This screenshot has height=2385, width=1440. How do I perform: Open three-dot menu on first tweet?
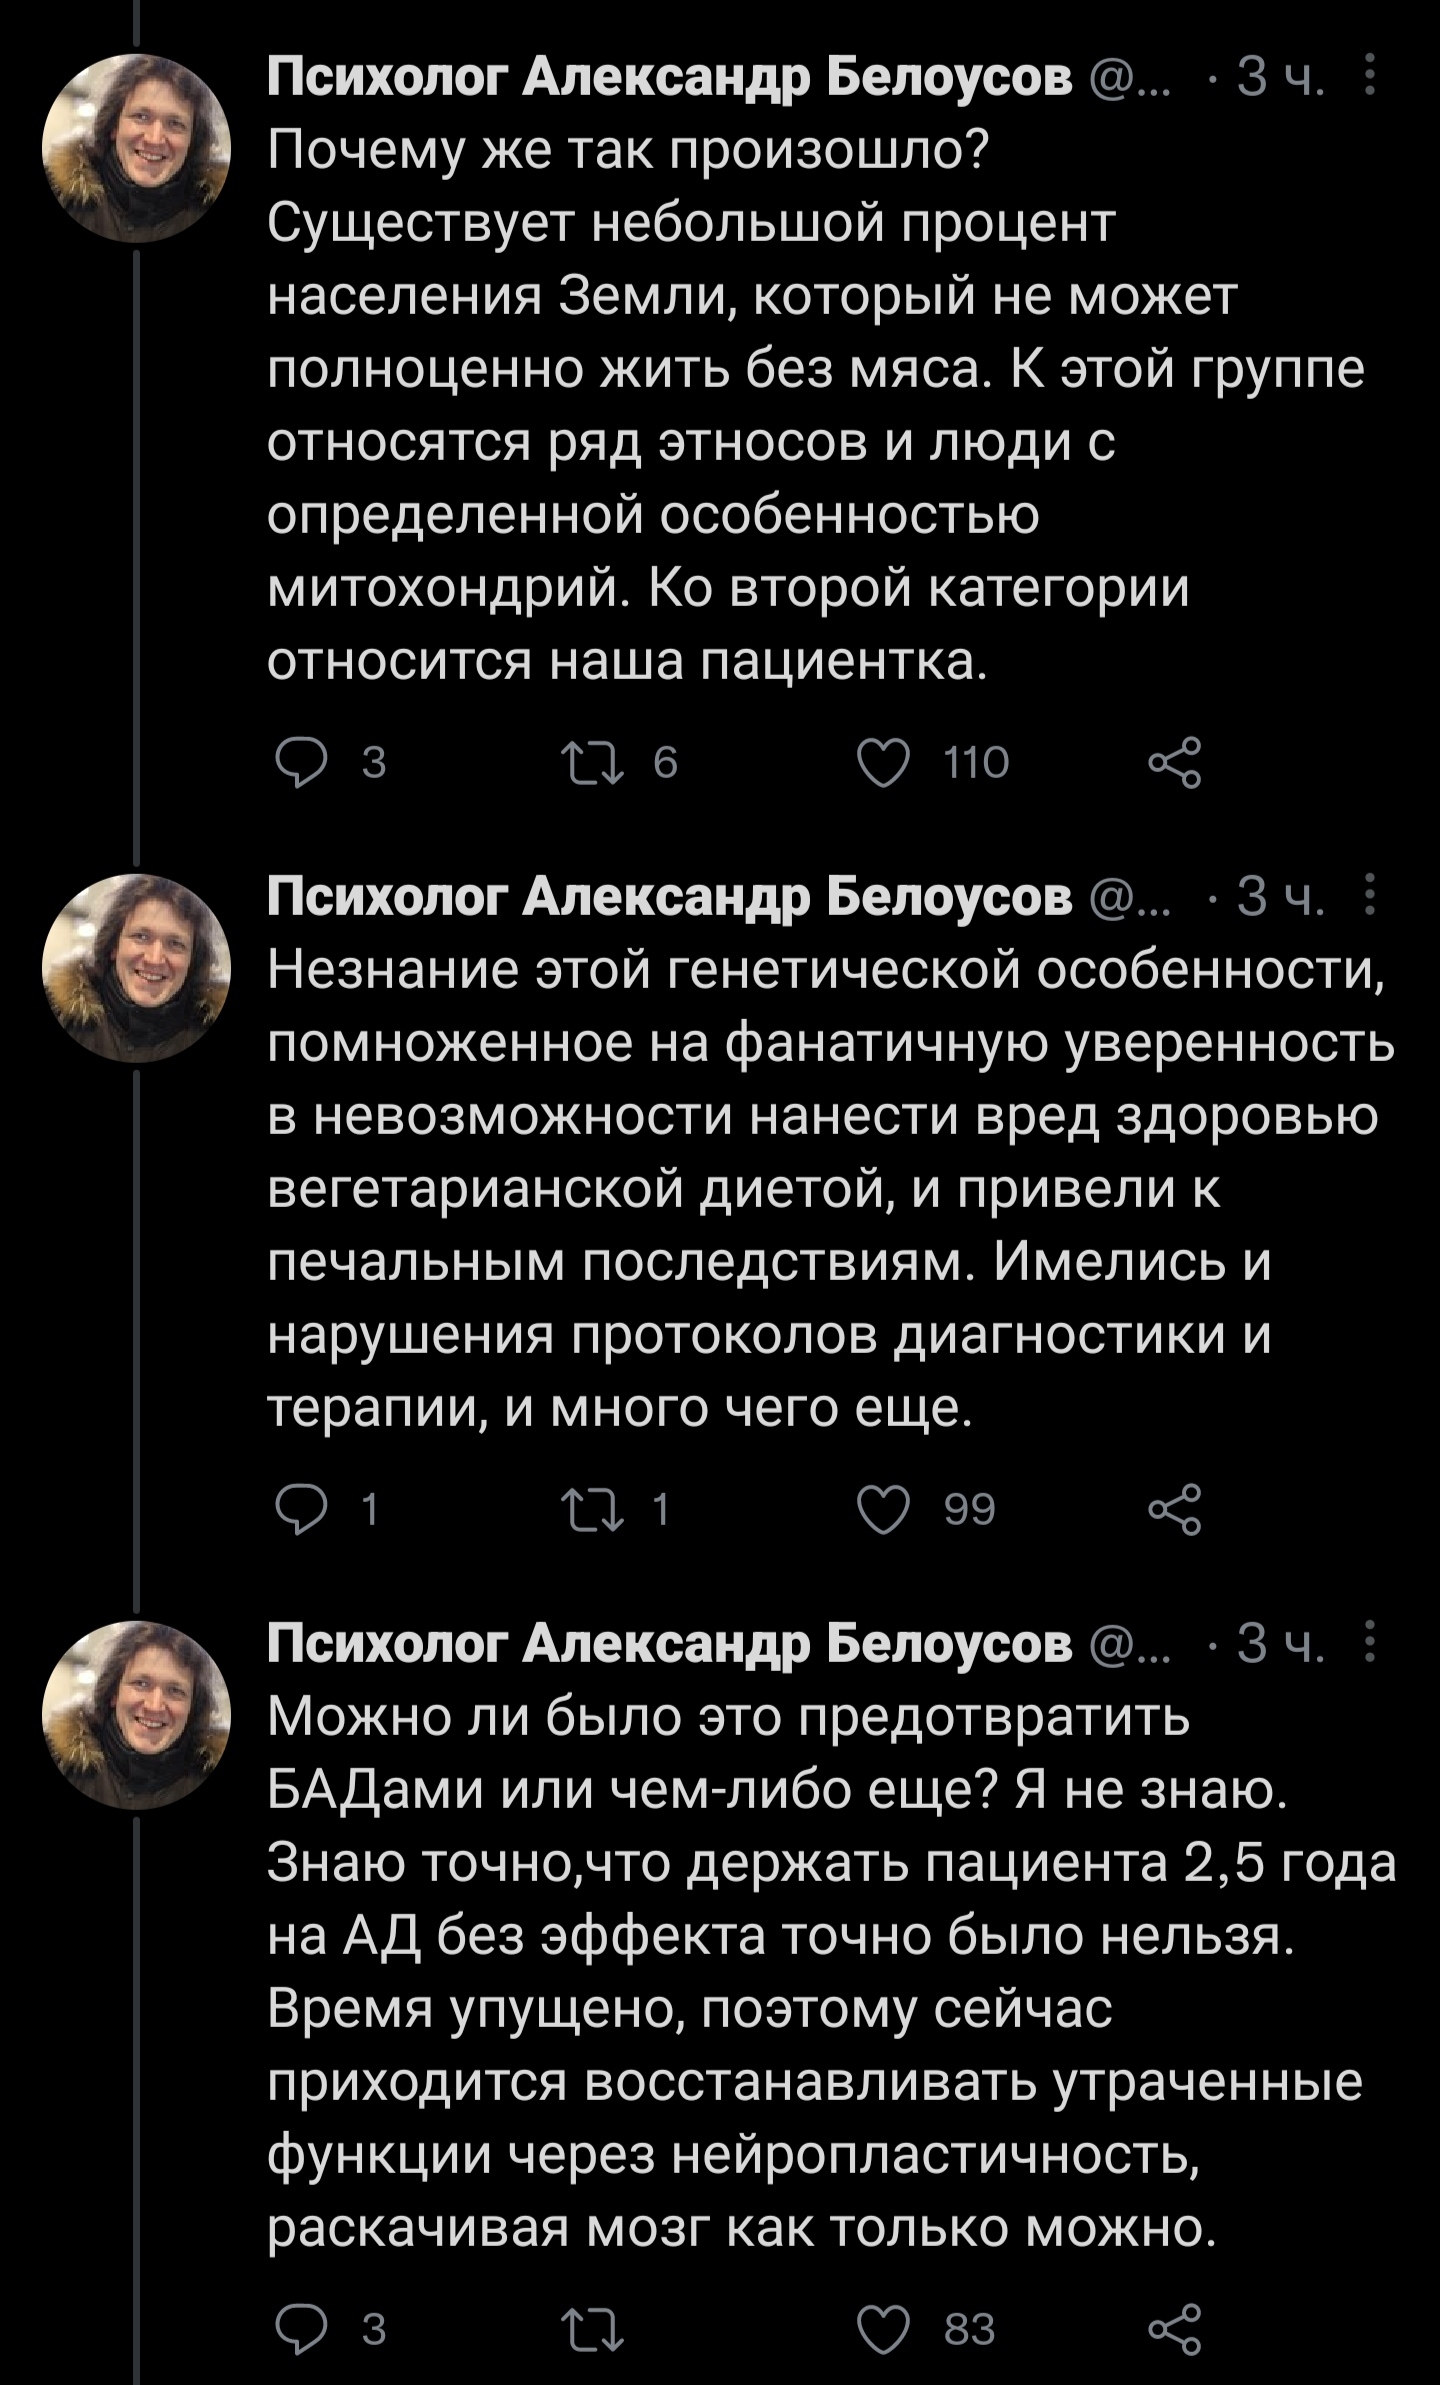tap(1370, 76)
